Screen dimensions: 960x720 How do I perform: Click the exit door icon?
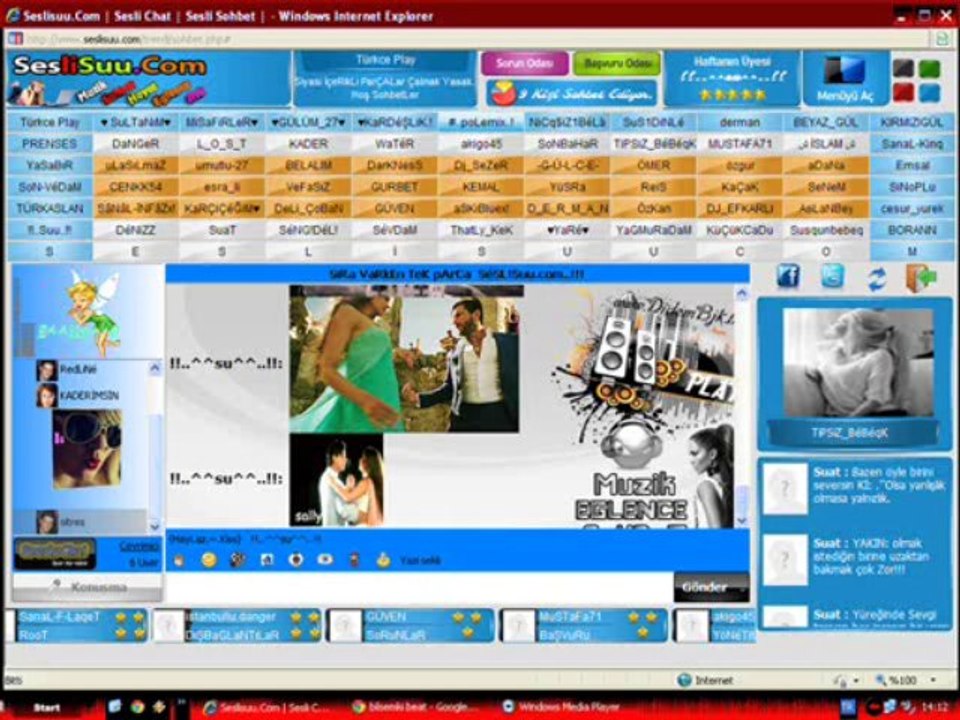pos(921,278)
